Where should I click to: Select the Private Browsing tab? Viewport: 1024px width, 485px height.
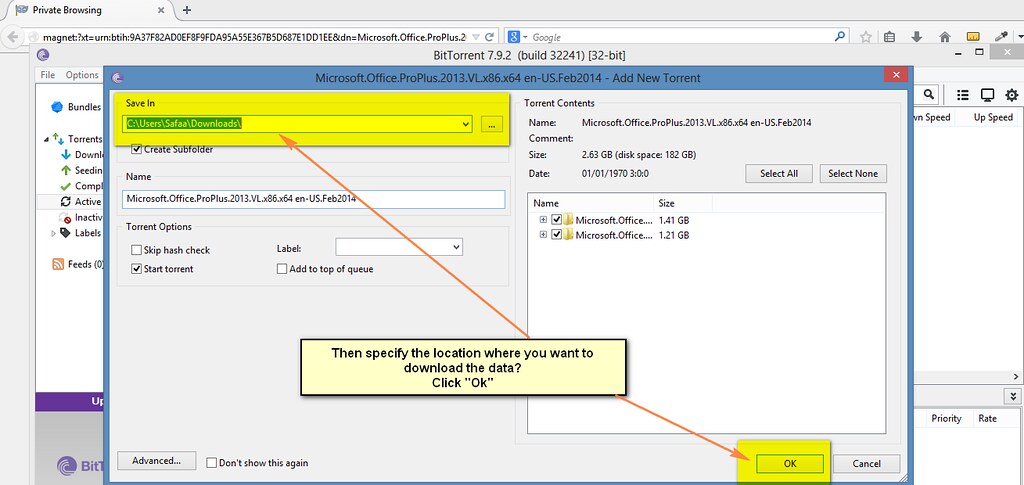coord(89,10)
